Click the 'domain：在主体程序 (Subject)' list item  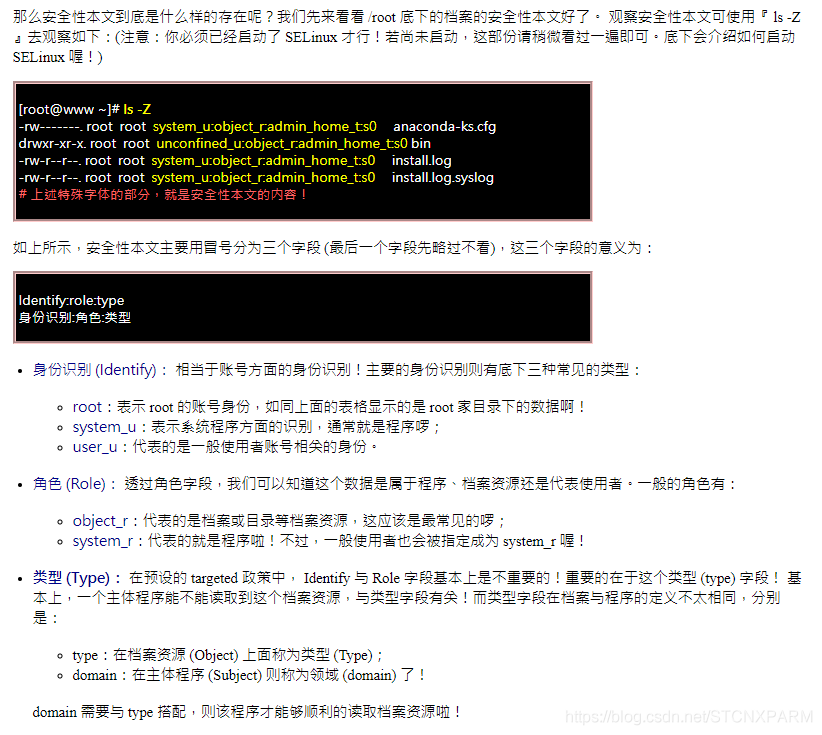[x=249, y=675]
